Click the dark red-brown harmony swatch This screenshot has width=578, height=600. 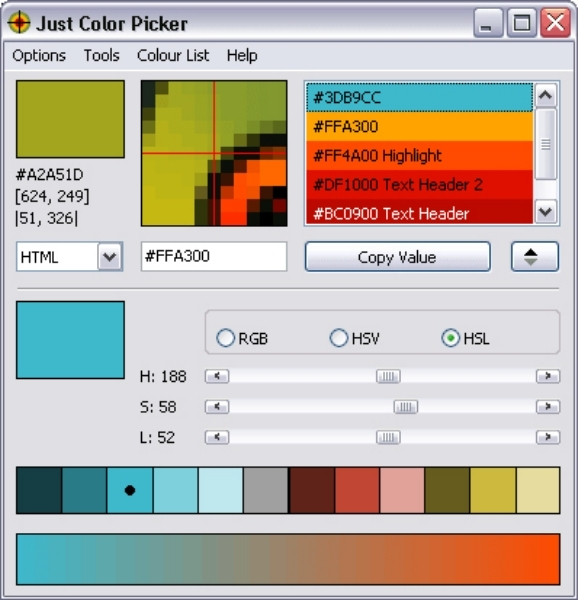[312, 490]
